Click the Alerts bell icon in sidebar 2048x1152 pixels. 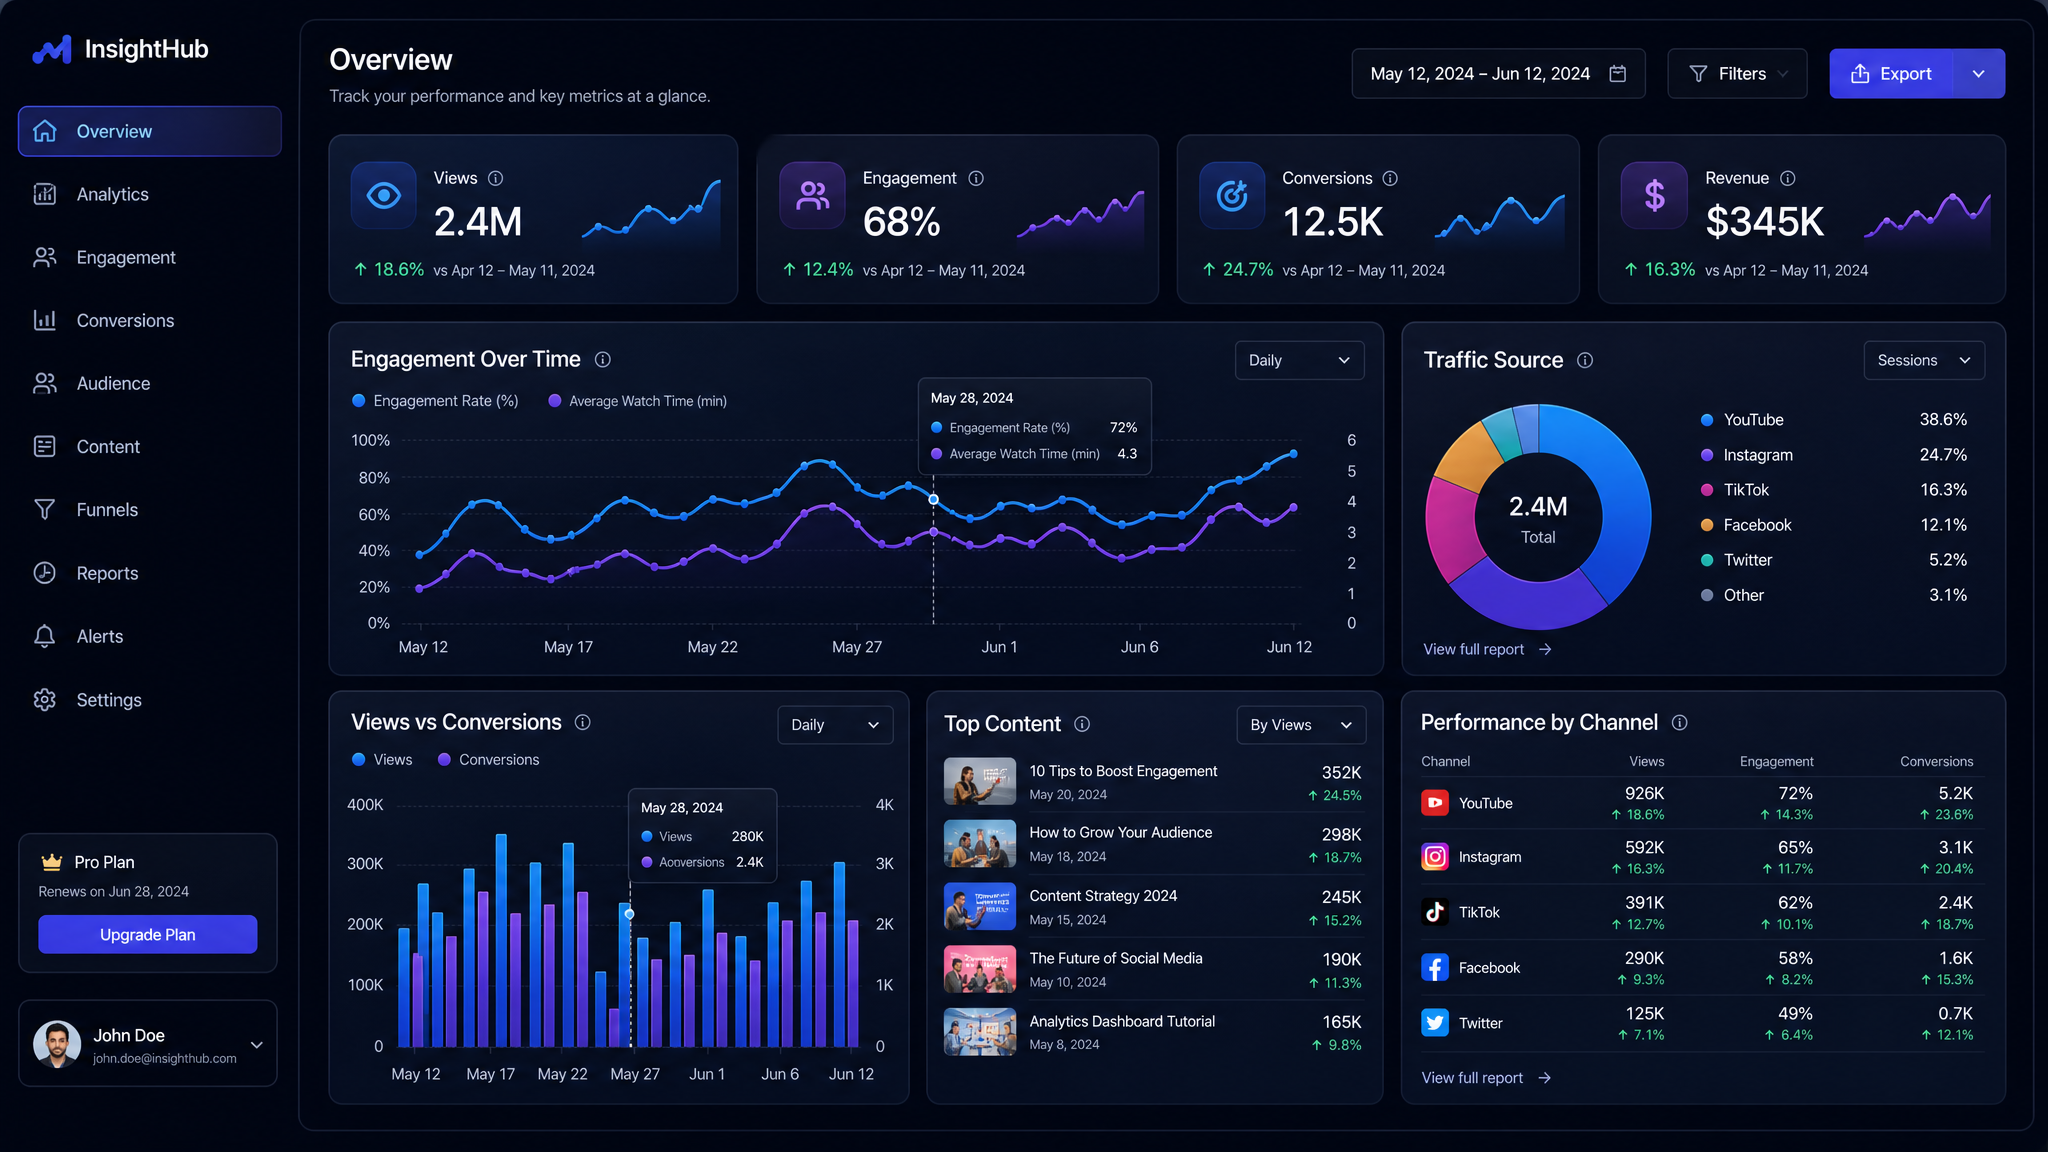click(x=45, y=637)
